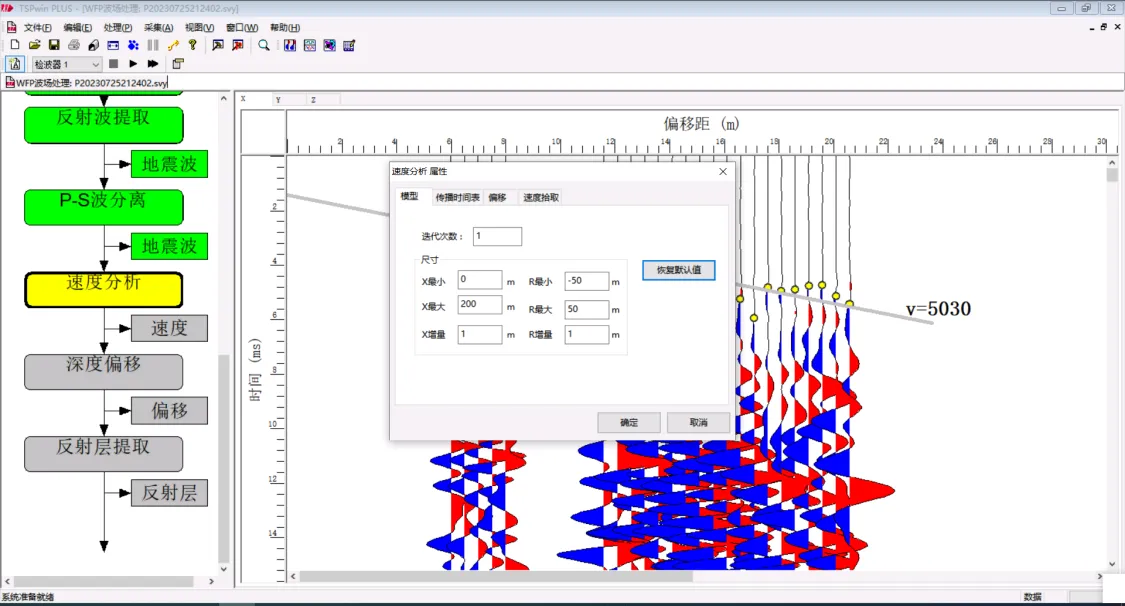Screen dimensions: 1125x606
Task: Click the New document icon
Action: [14, 45]
